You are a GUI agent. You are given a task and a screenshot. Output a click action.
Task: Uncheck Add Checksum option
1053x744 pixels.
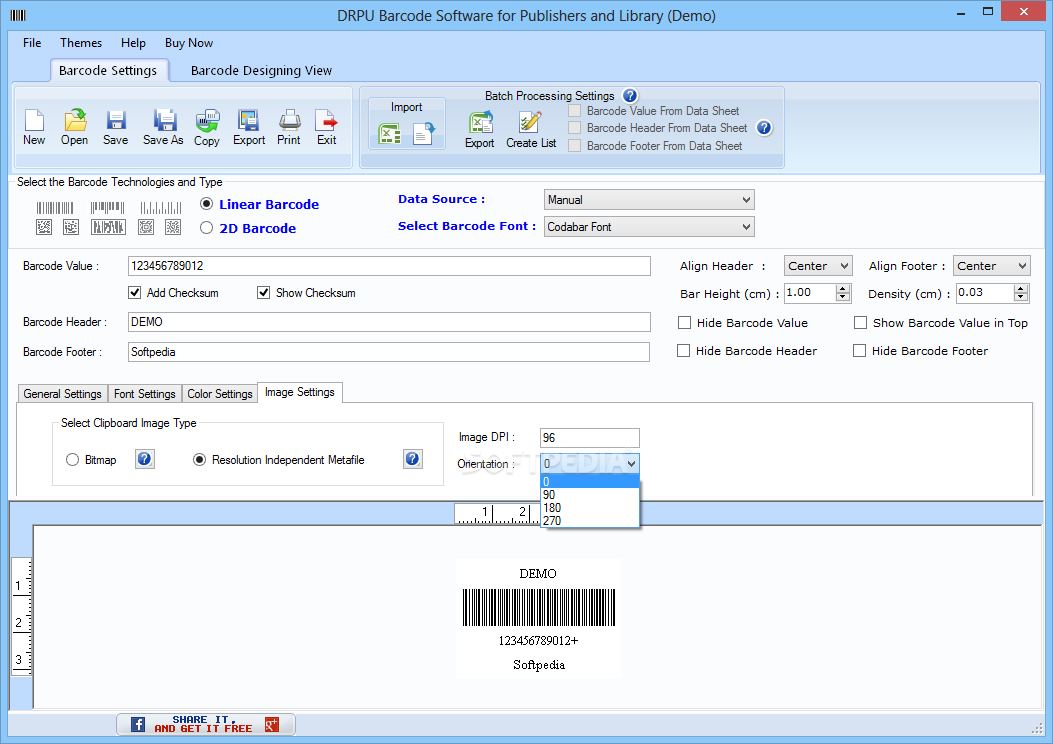pyautogui.click(x=135, y=293)
